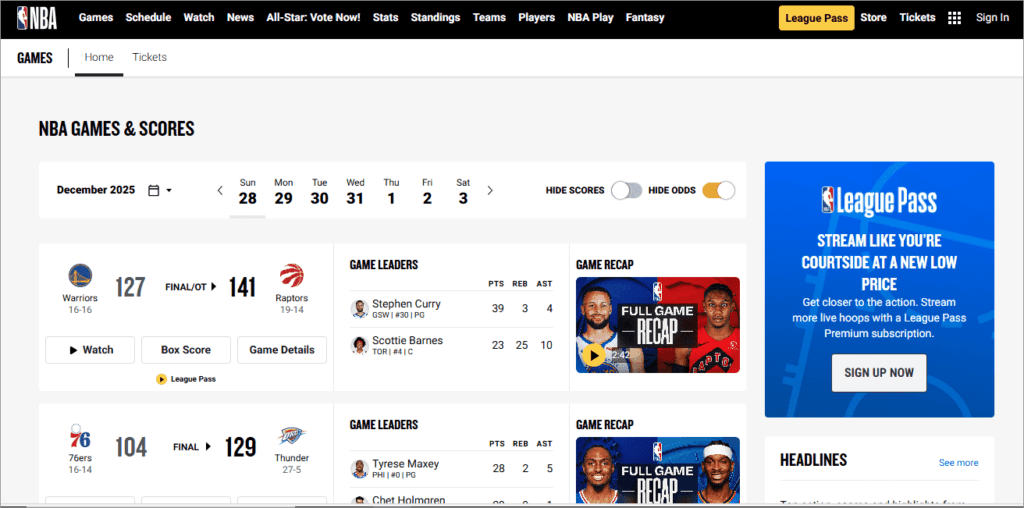The width and height of the screenshot is (1024, 508).
Task: Open NBA Play in top navigation
Action: [x=590, y=18]
